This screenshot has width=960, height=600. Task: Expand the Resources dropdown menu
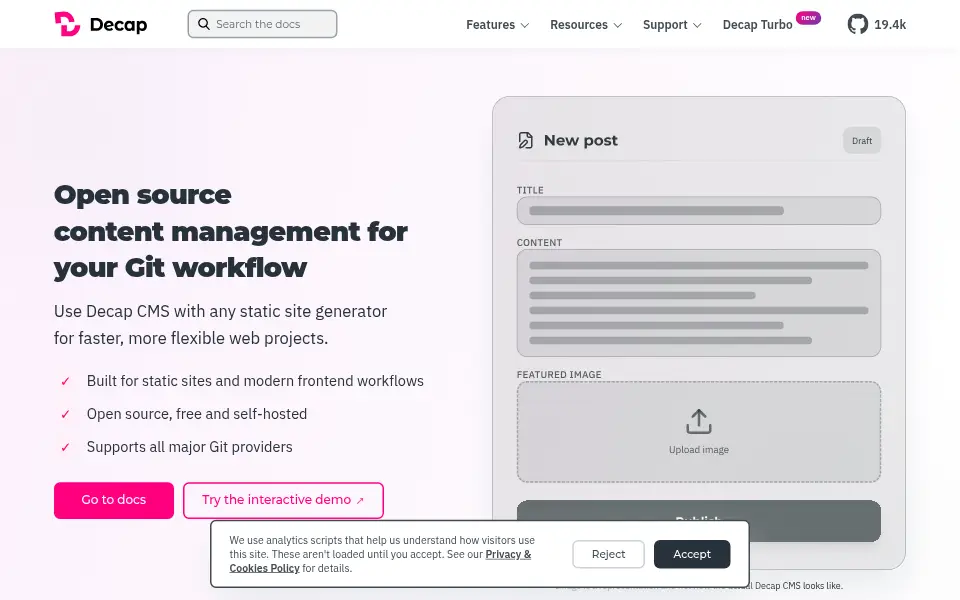[586, 25]
